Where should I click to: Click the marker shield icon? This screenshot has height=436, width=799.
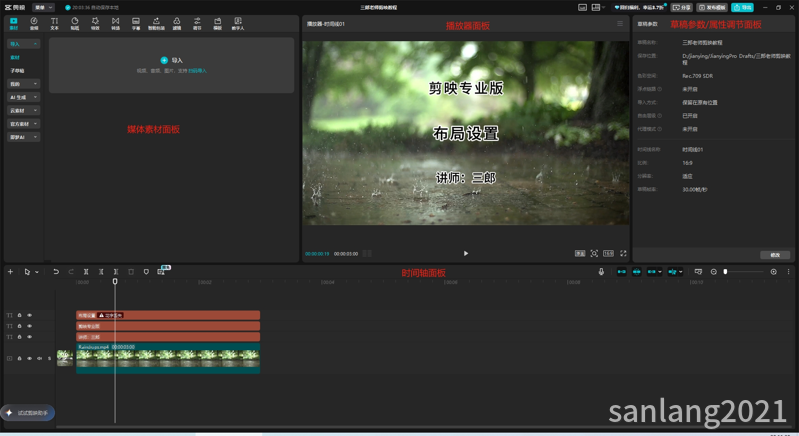[146, 271]
